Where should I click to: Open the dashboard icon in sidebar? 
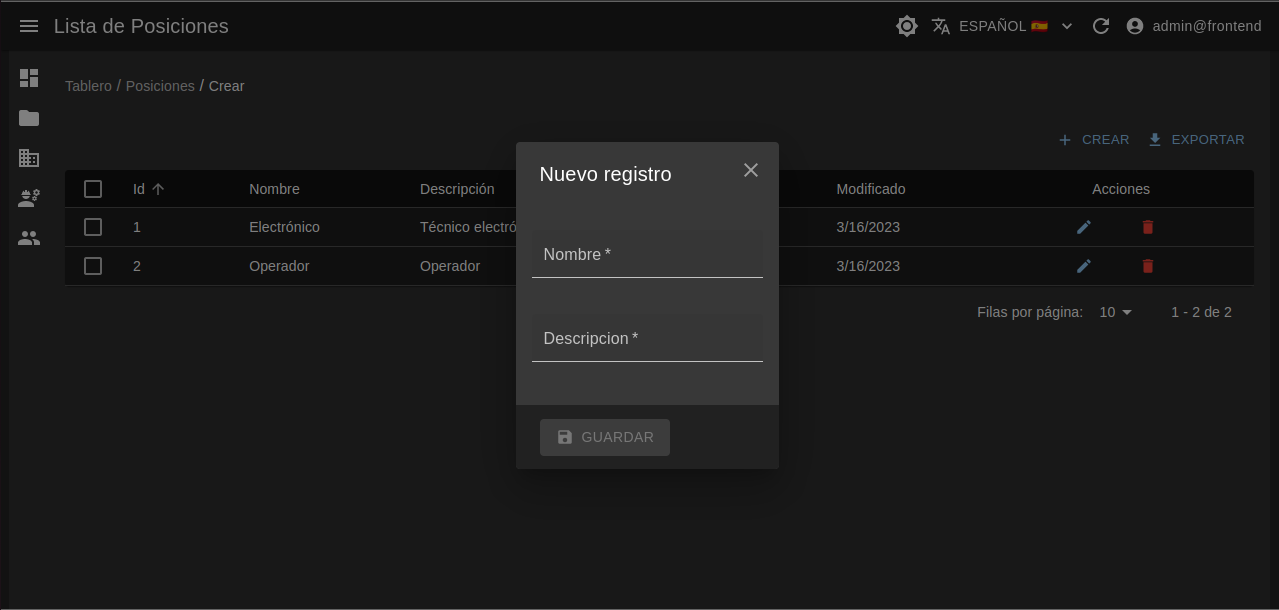(29, 78)
